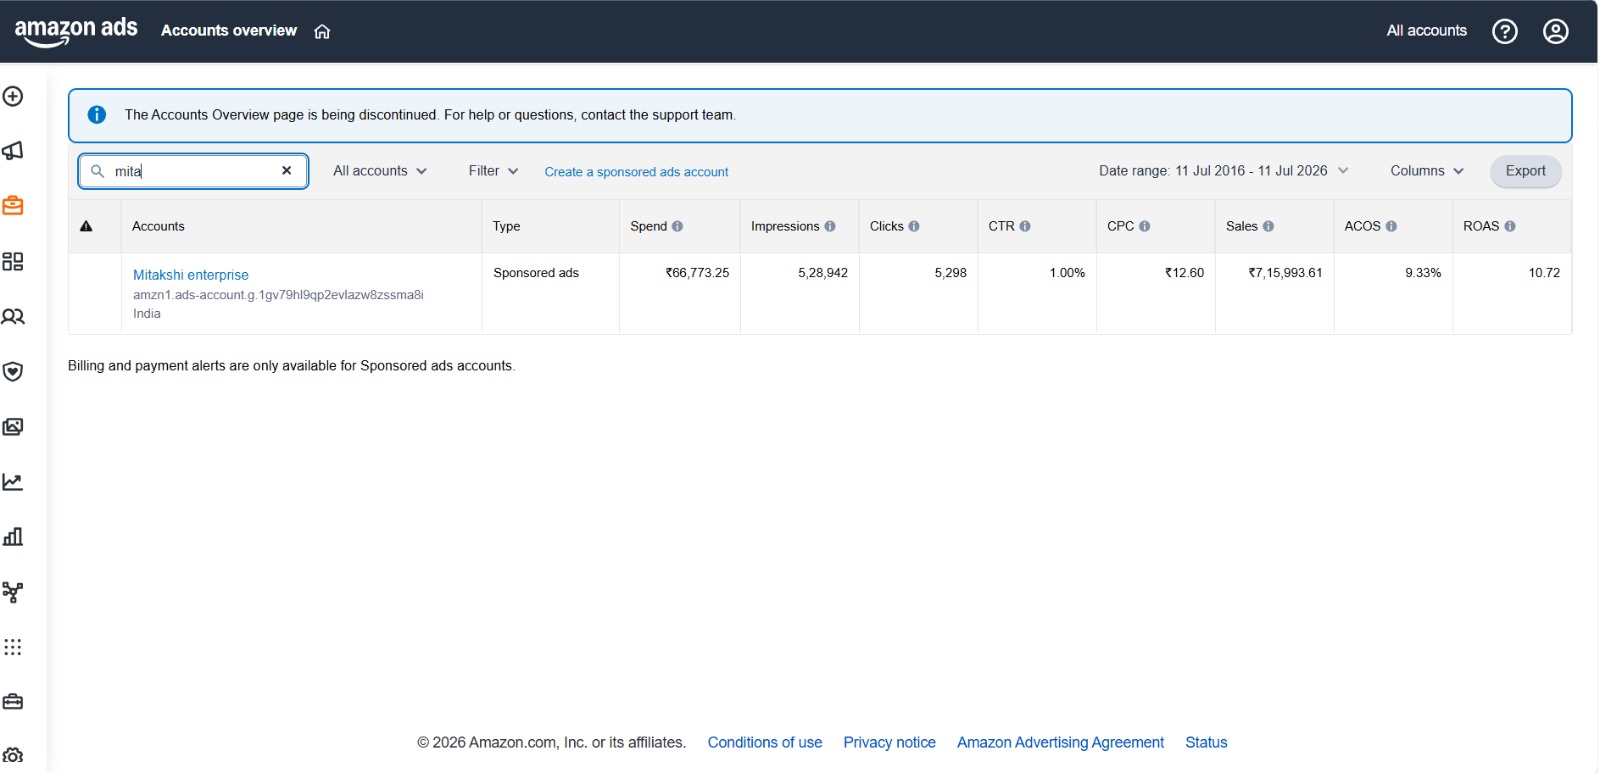The width and height of the screenshot is (1600, 773).
Task: Click the Clicks info icon
Action: point(914,226)
